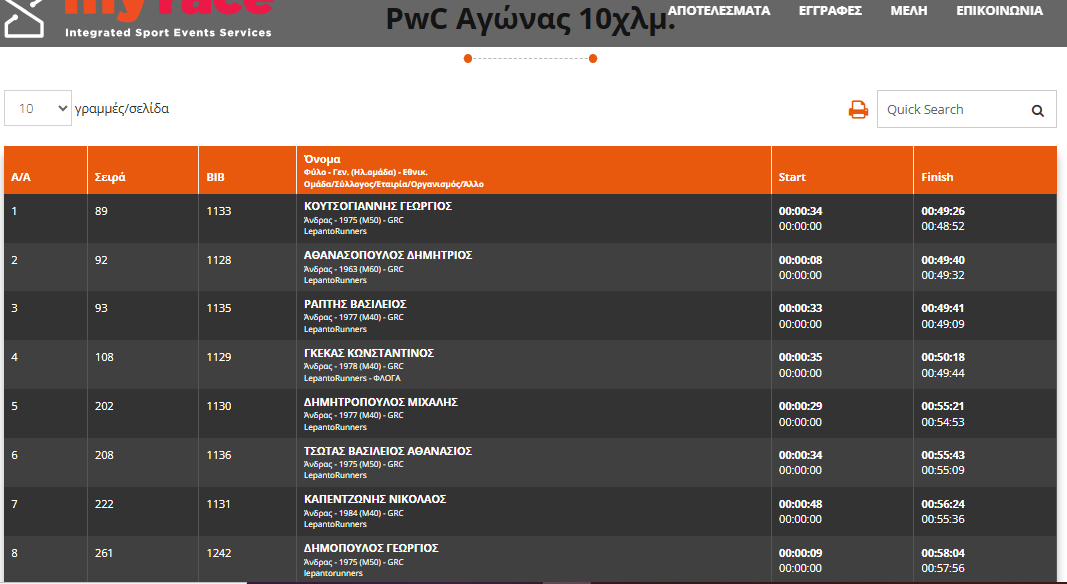
Task: Click the magnifier search icon
Action: 1038,110
